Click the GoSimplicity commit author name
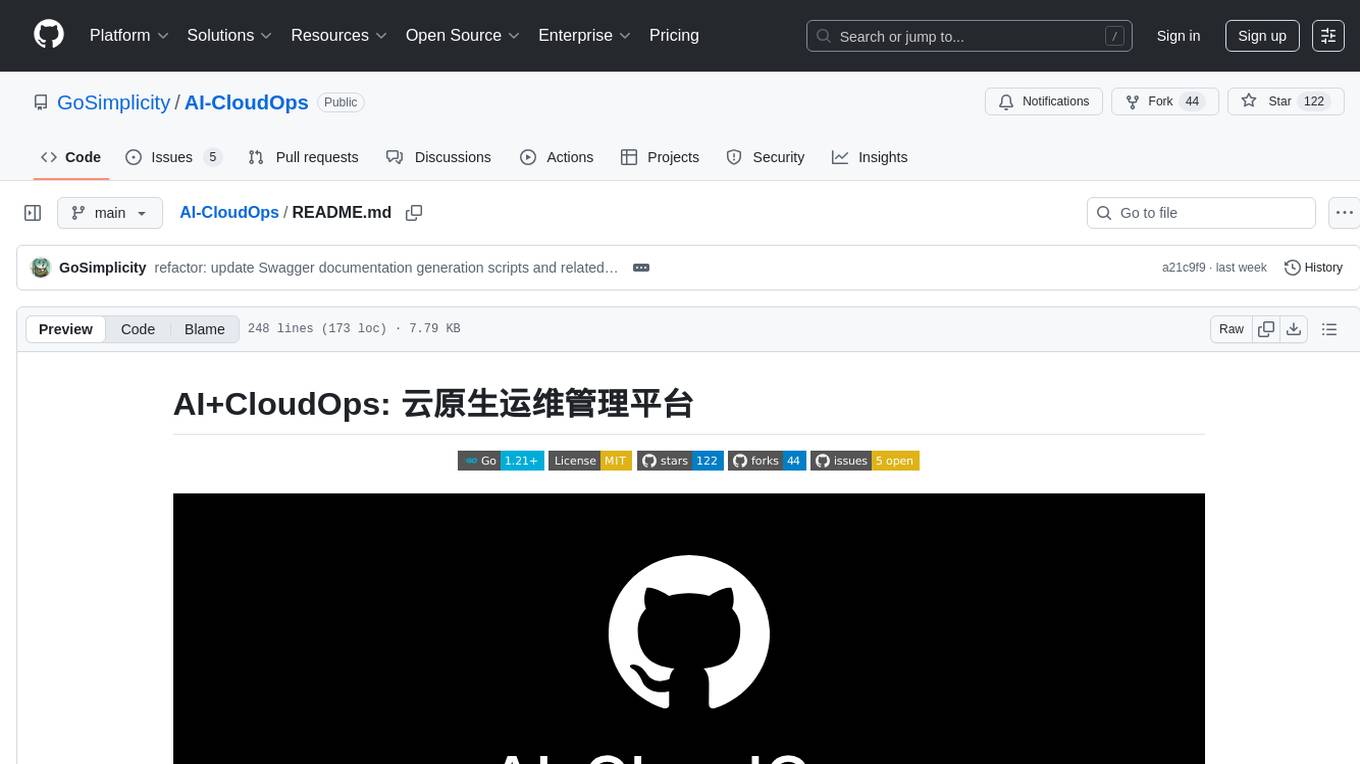The image size is (1360, 764). click(103, 268)
